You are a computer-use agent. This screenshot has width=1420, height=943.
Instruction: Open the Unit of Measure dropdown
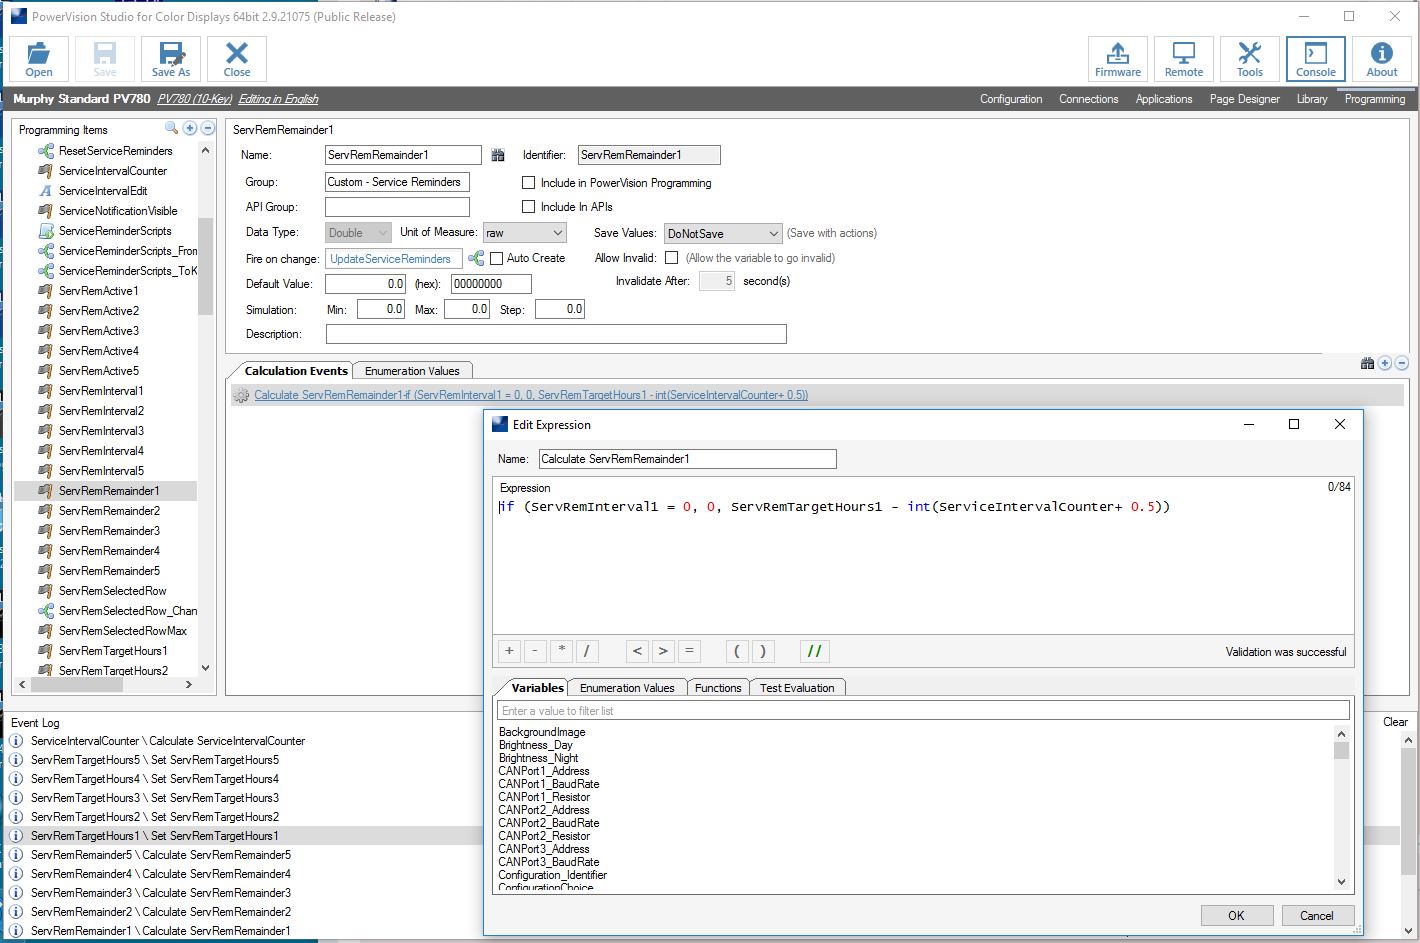pos(525,233)
